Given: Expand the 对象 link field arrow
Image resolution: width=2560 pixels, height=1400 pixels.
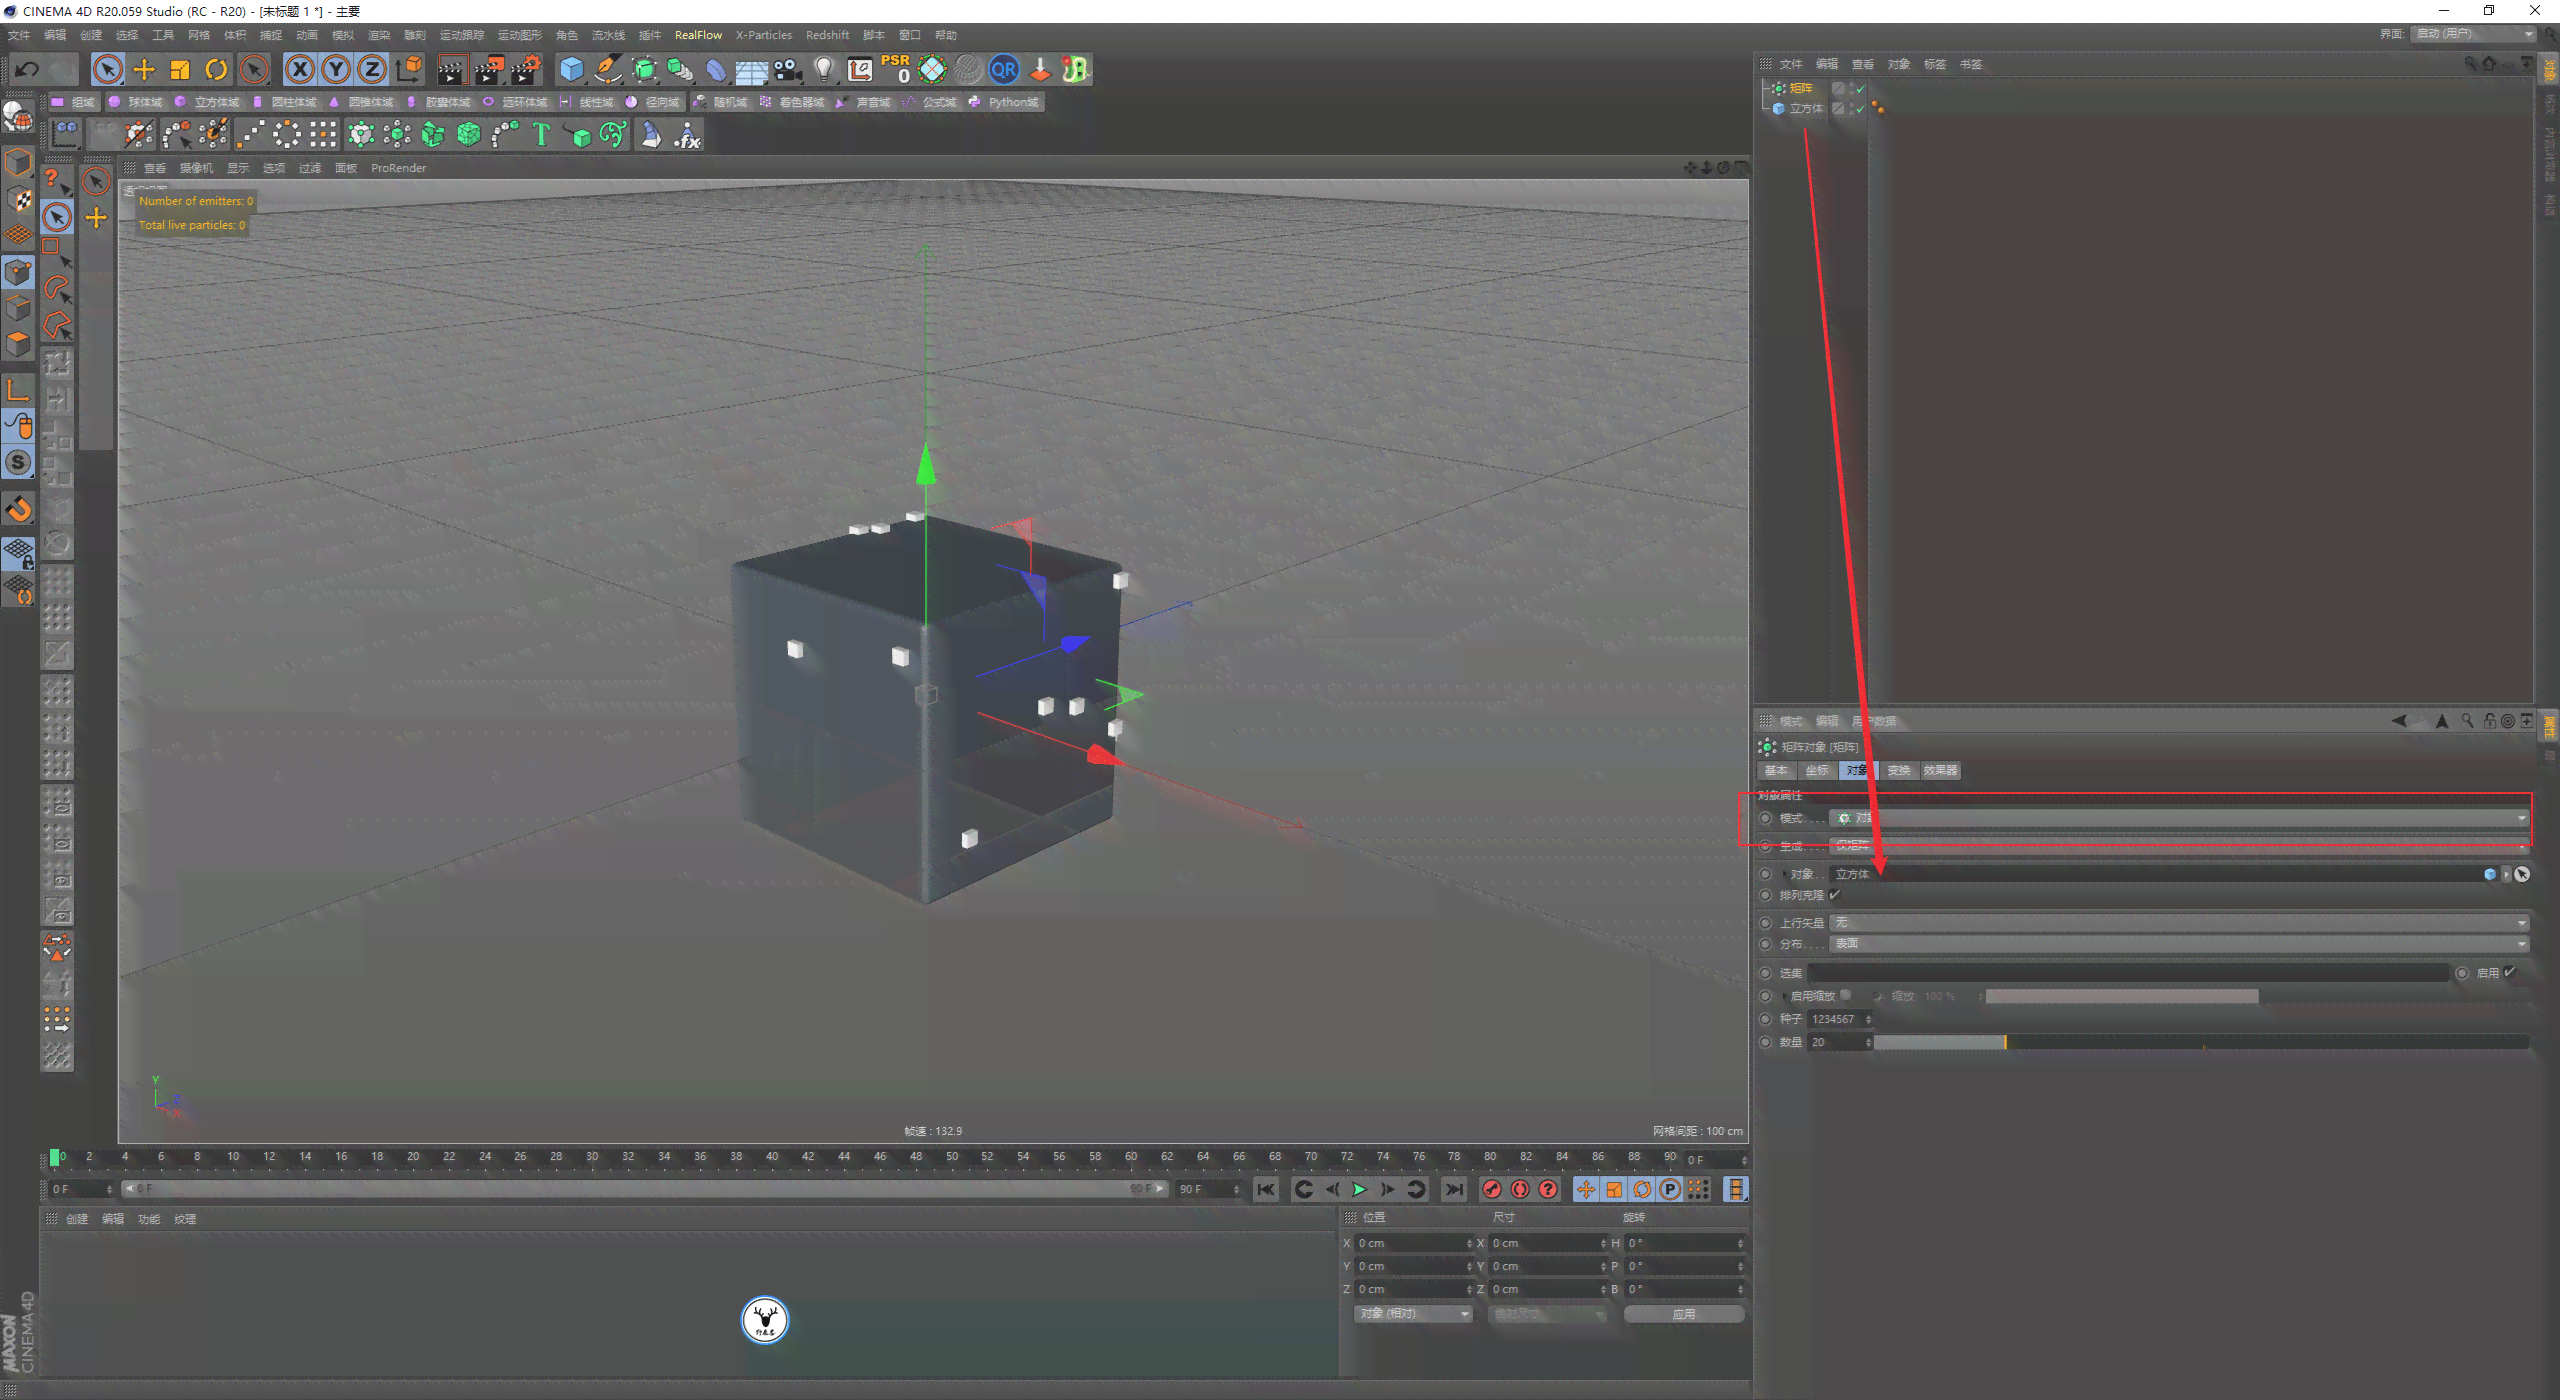Looking at the screenshot, I should [x=1784, y=874].
